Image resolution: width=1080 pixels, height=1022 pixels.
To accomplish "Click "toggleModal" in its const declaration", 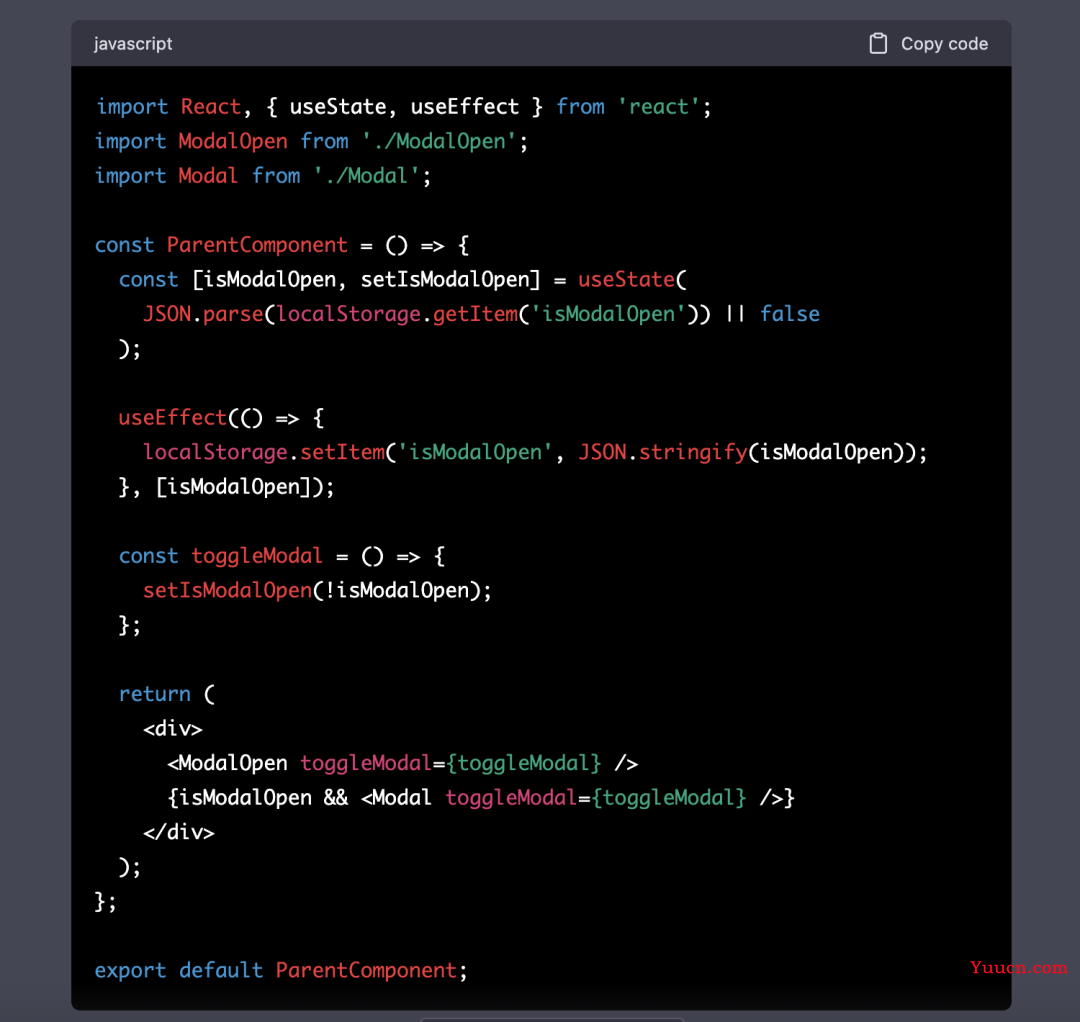I will click(256, 556).
